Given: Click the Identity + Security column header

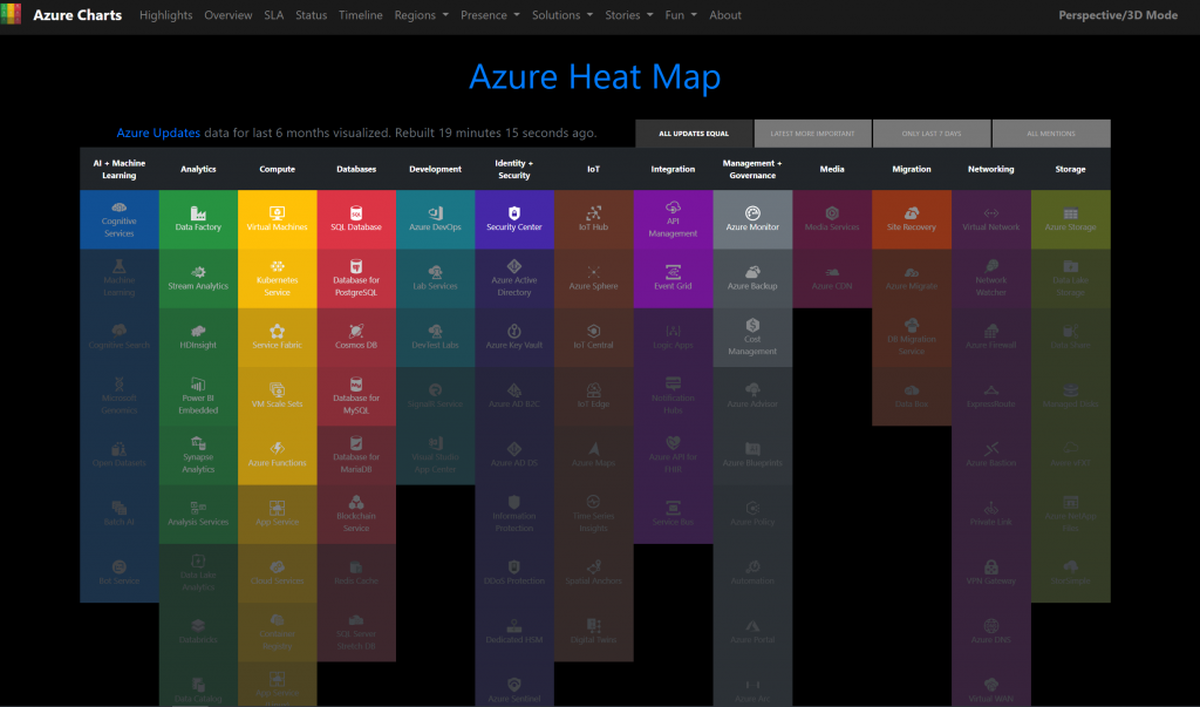Looking at the screenshot, I should point(514,169).
